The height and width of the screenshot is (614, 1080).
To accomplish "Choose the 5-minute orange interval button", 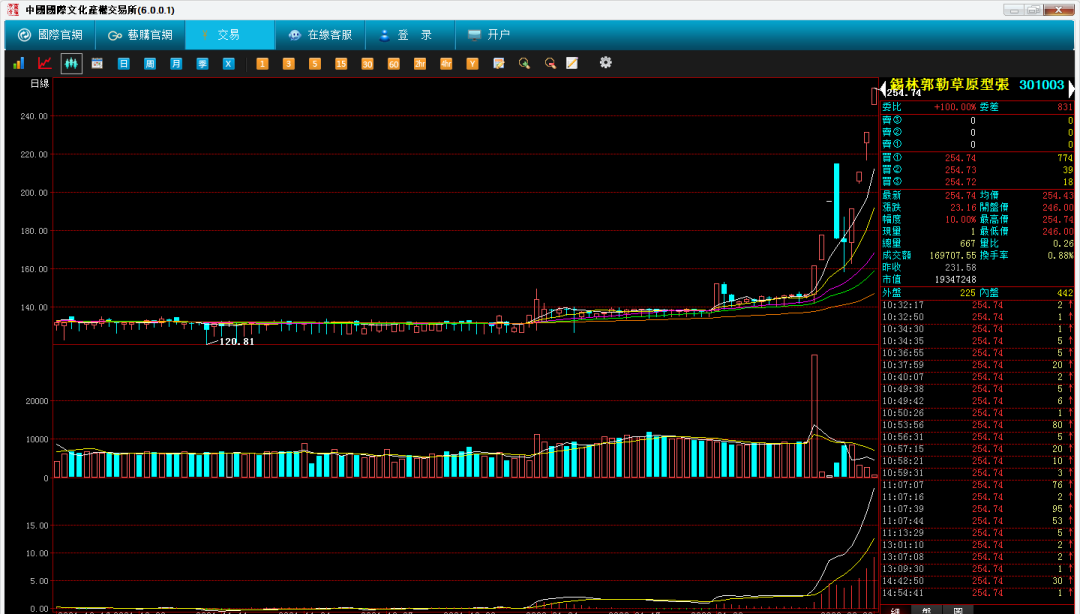I will tap(315, 63).
